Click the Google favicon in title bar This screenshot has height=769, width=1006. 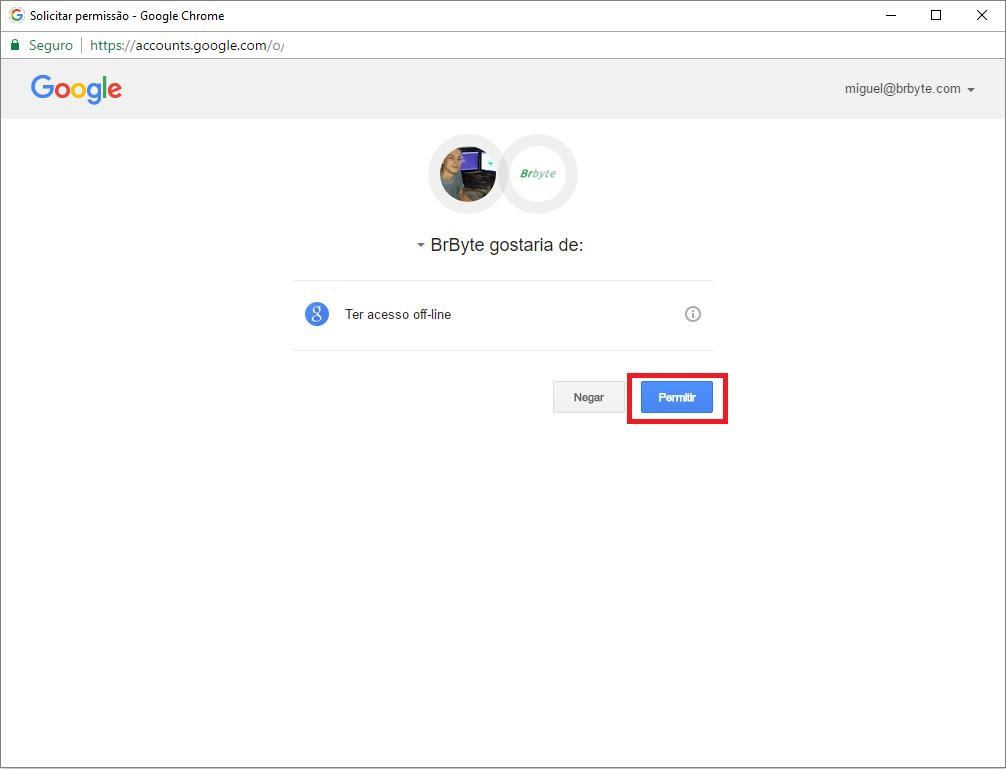point(16,16)
